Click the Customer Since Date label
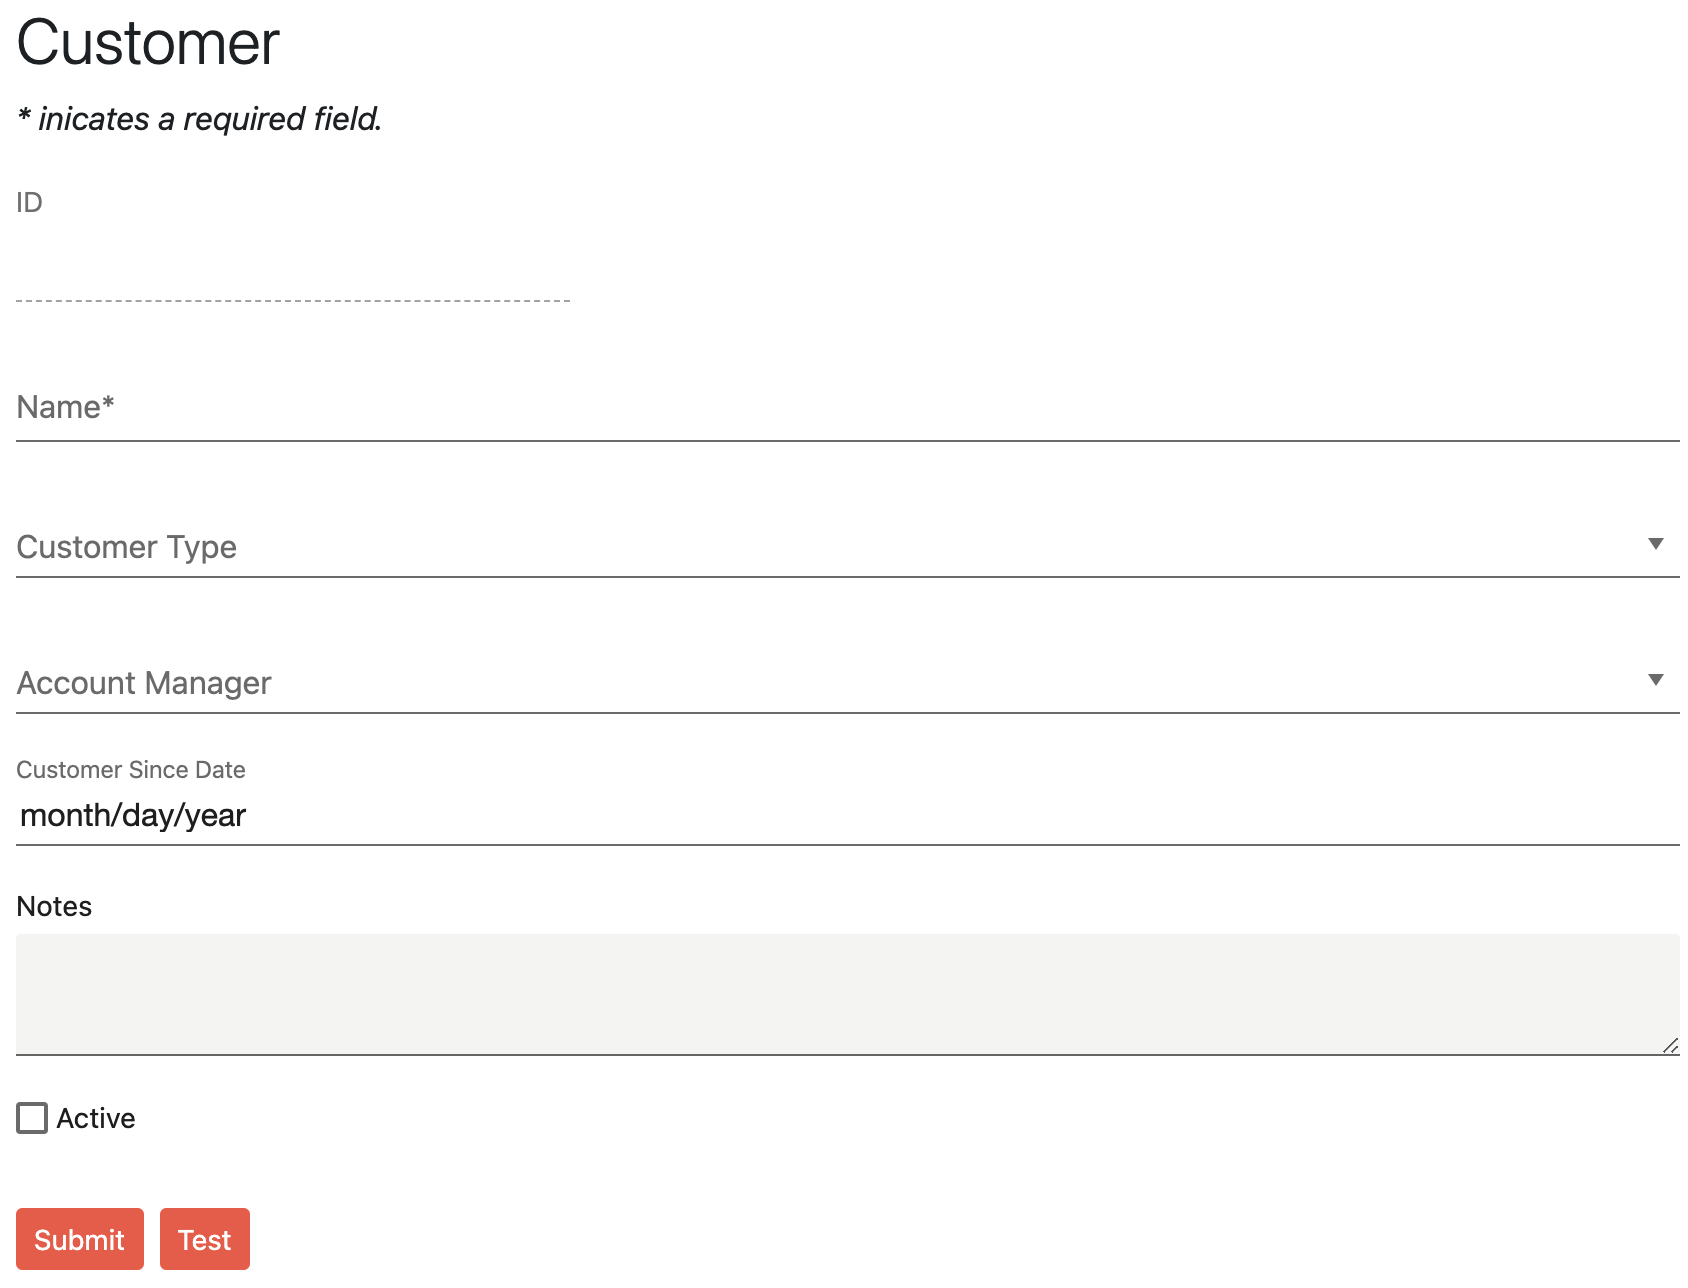 [x=131, y=770]
